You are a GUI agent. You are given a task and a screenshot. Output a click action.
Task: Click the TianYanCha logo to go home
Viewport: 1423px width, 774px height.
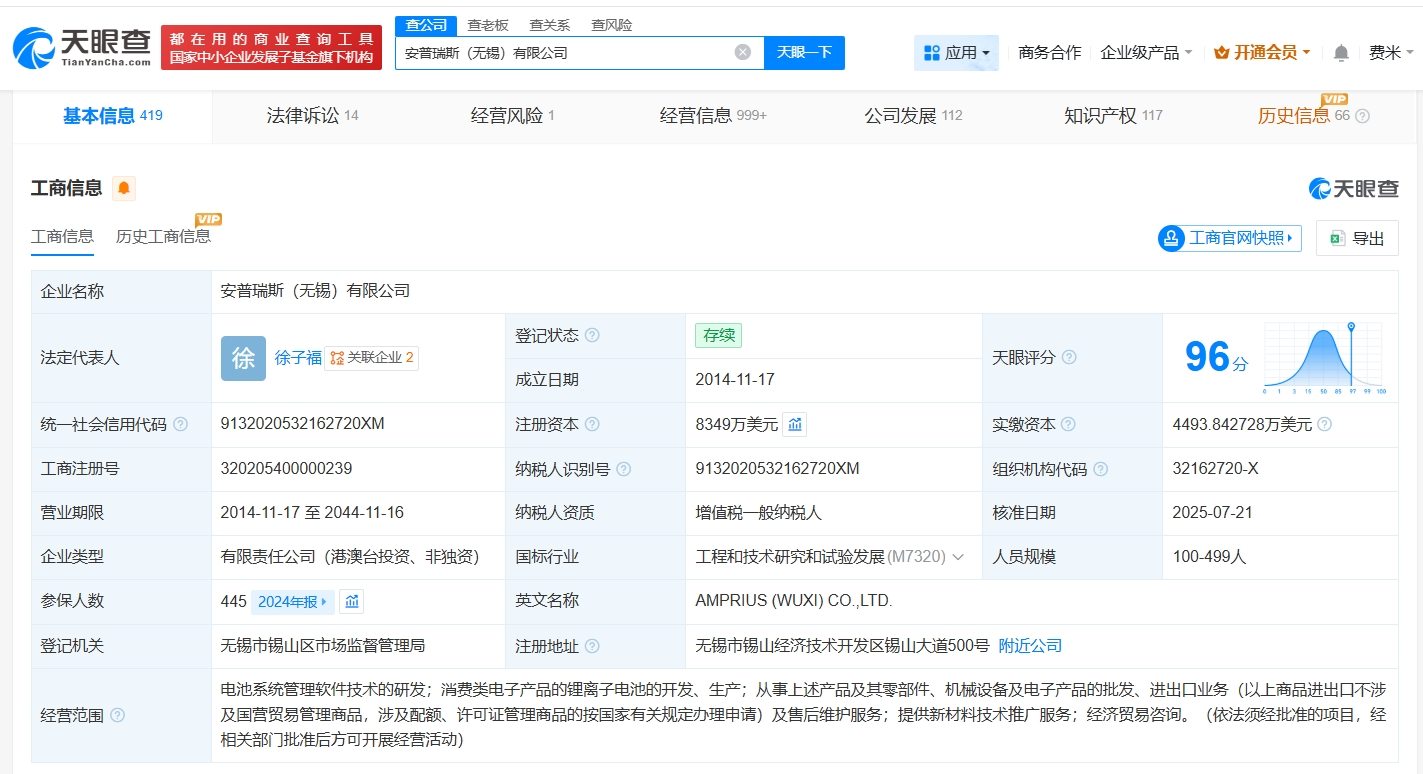tap(82, 45)
